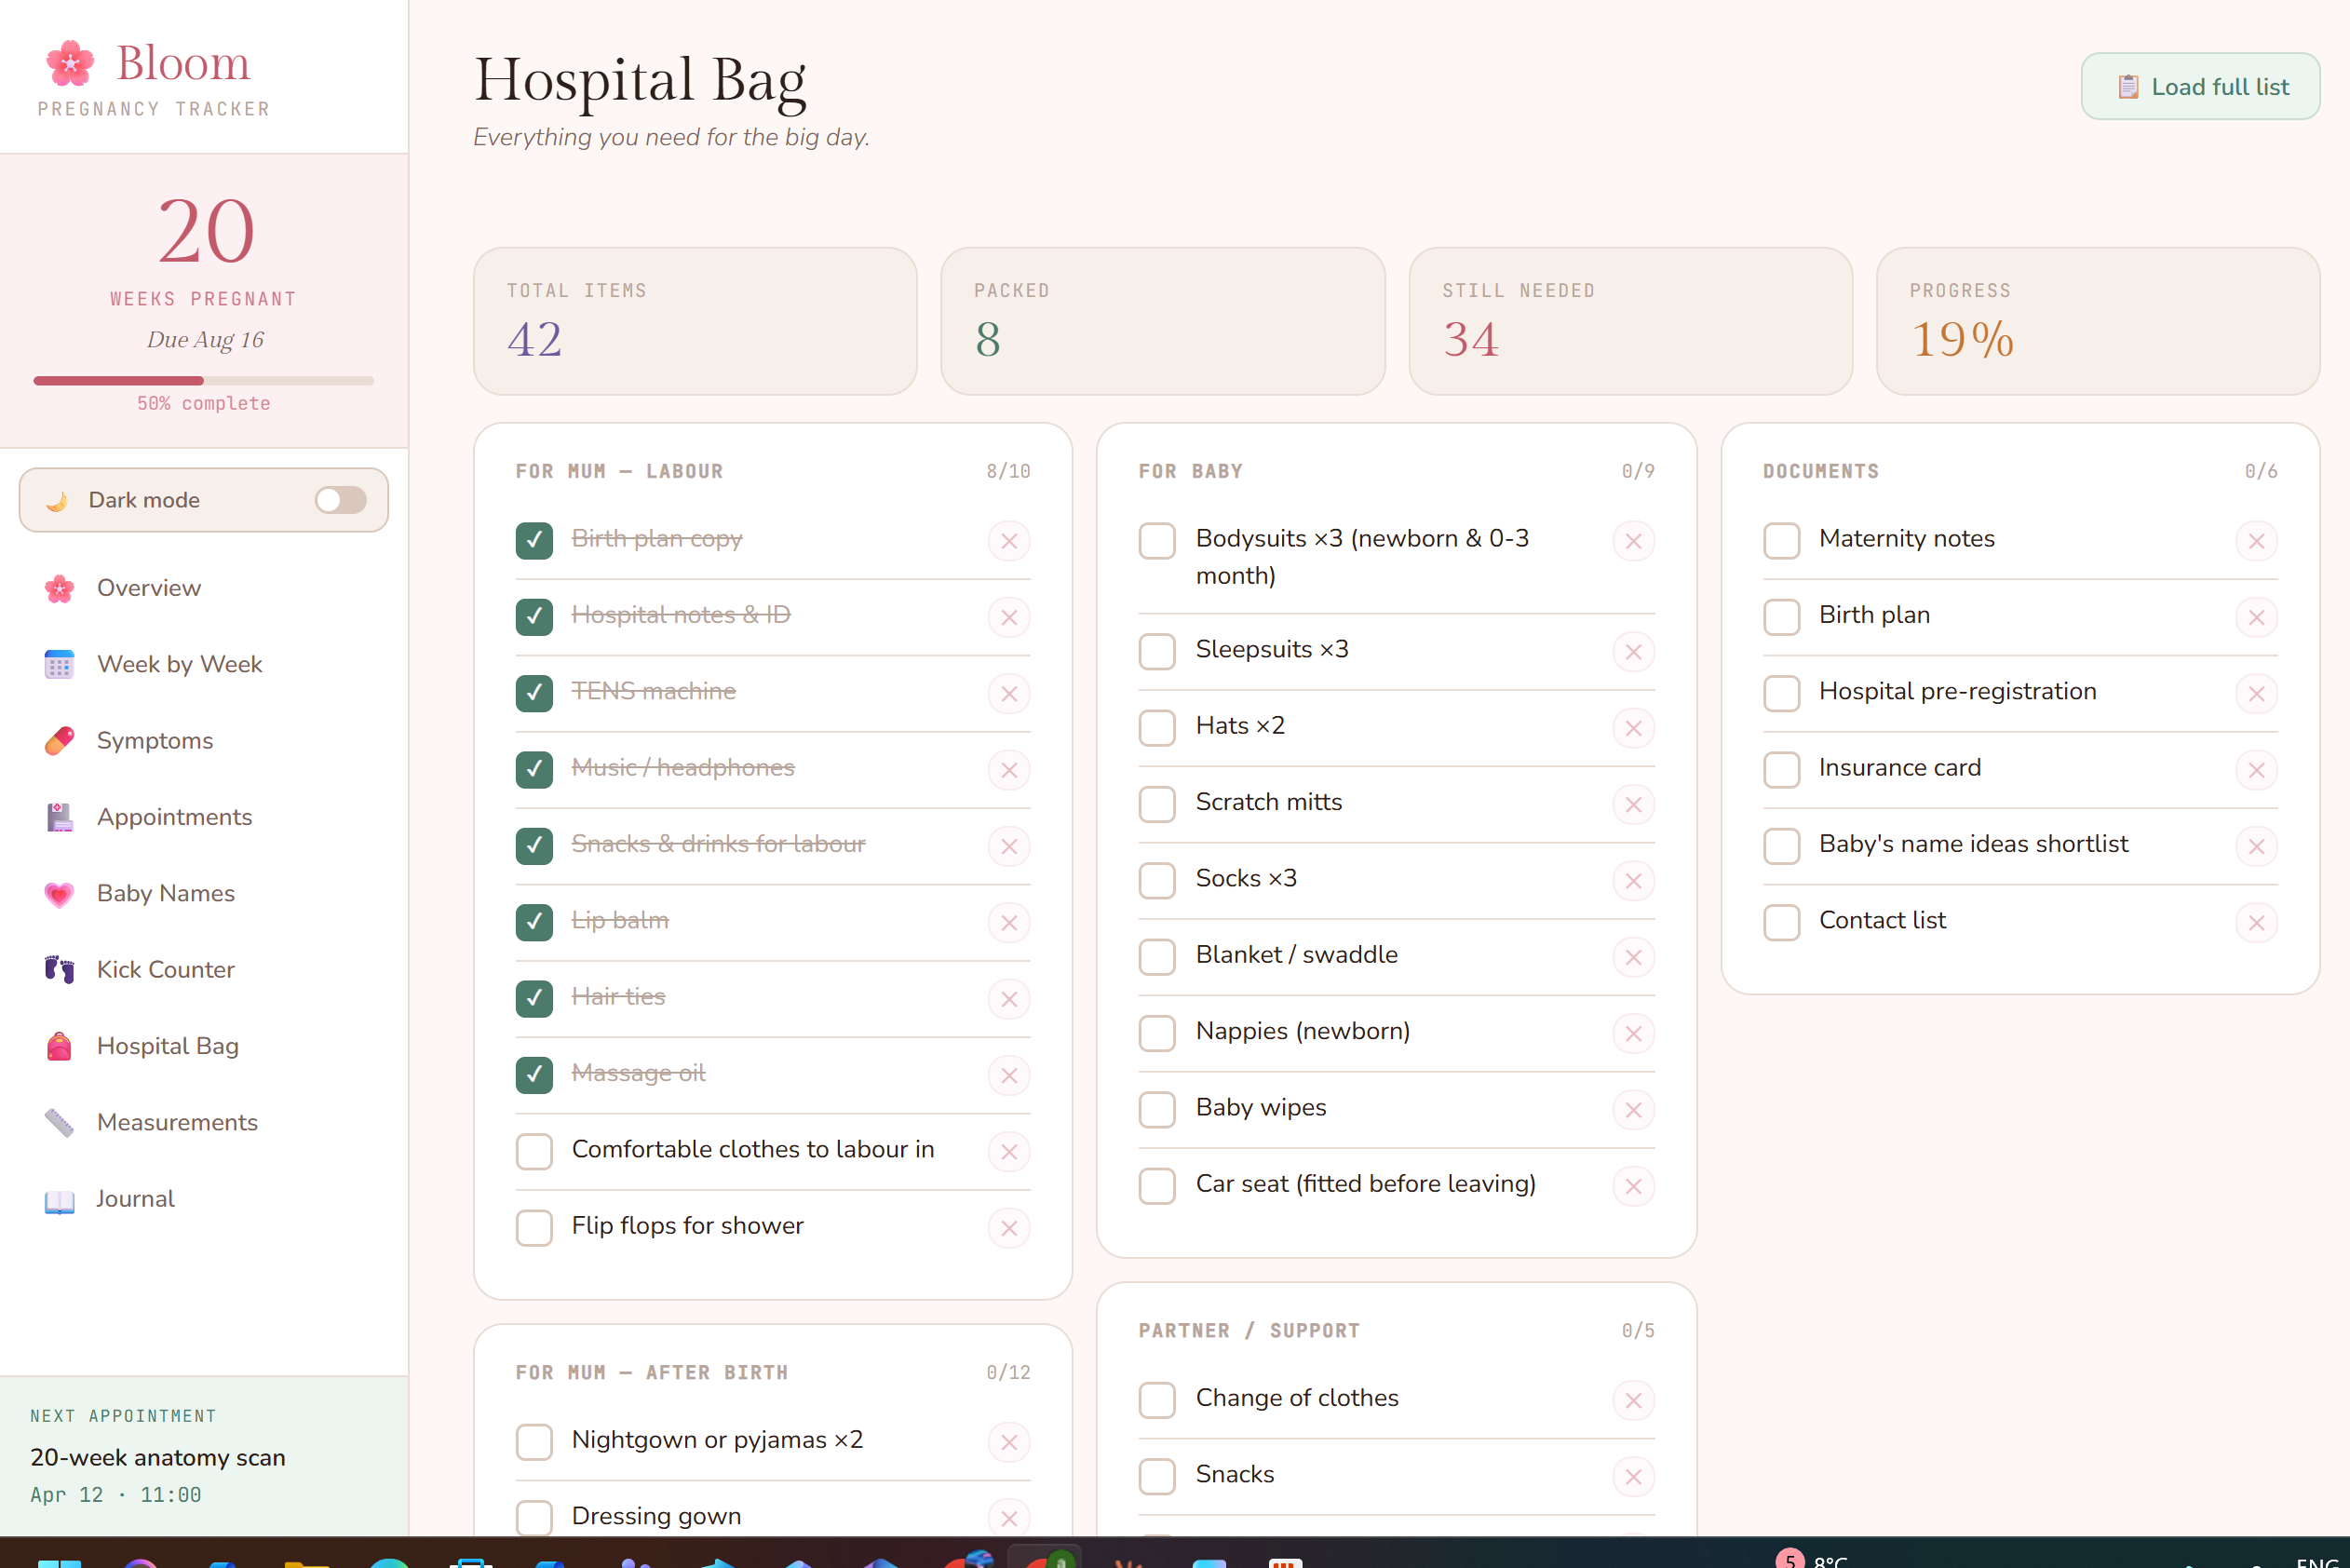Click the Hospital Bag backpack icon

coord(60,1046)
